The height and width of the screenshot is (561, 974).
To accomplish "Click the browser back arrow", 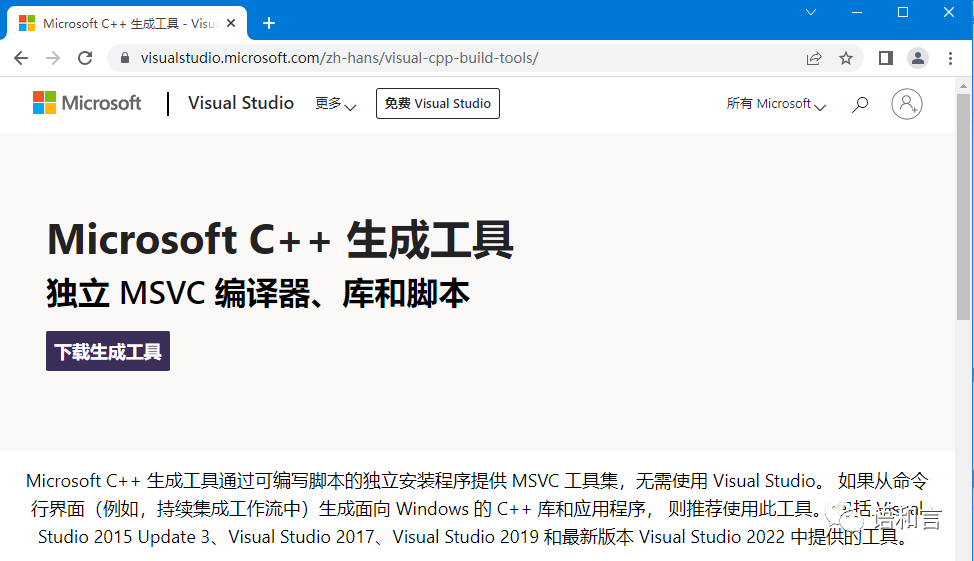I will point(21,58).
